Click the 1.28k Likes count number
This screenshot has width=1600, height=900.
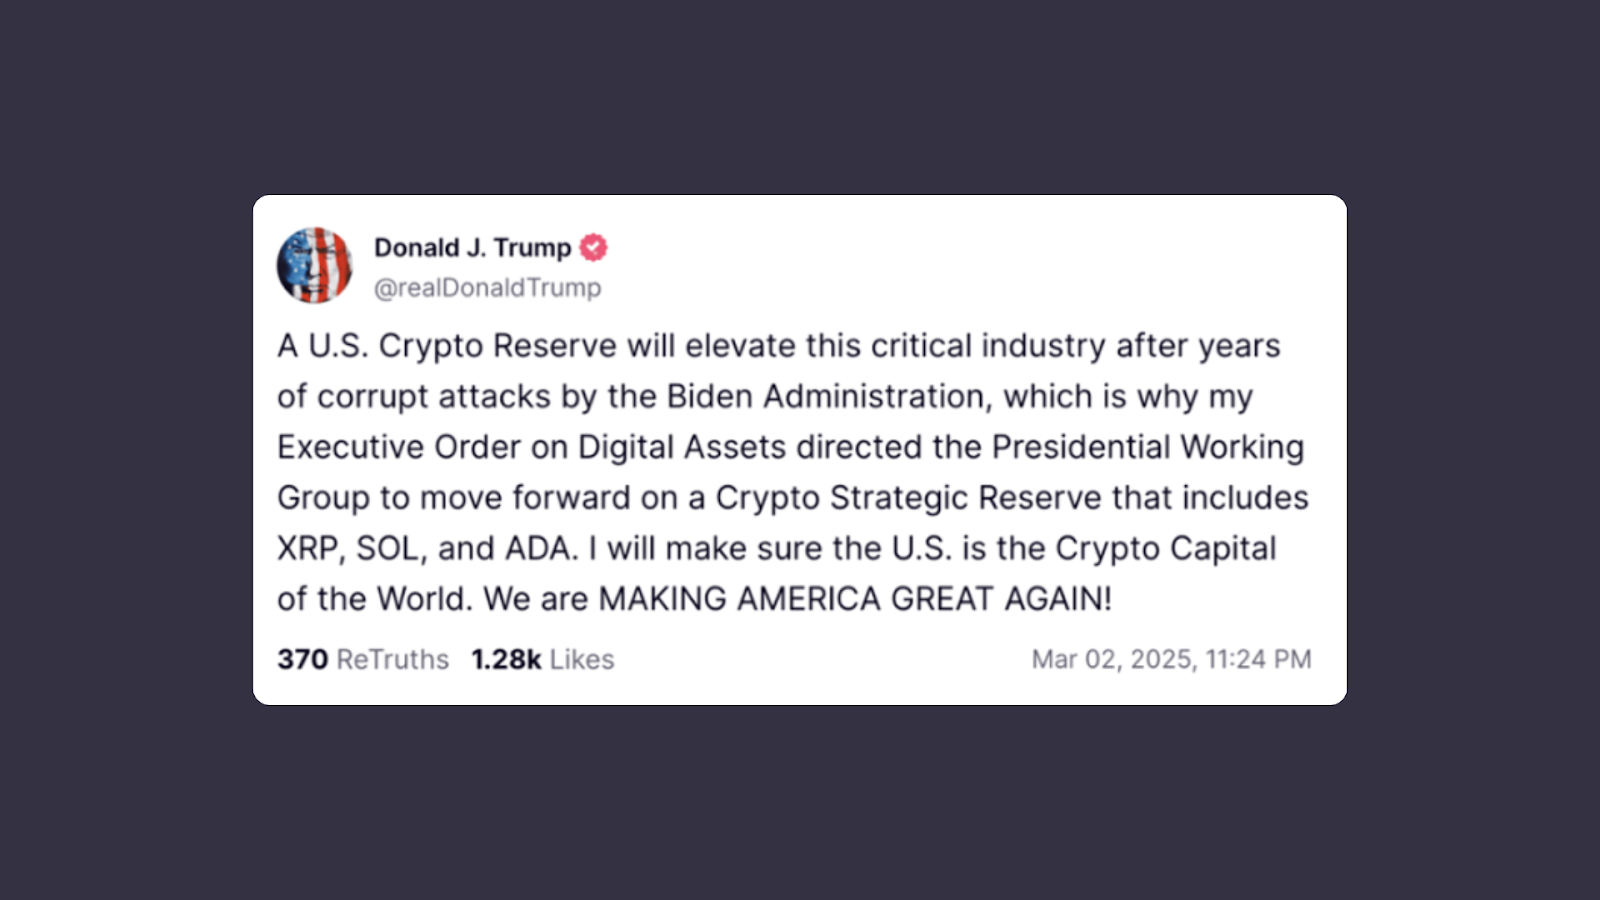(506, 659)
